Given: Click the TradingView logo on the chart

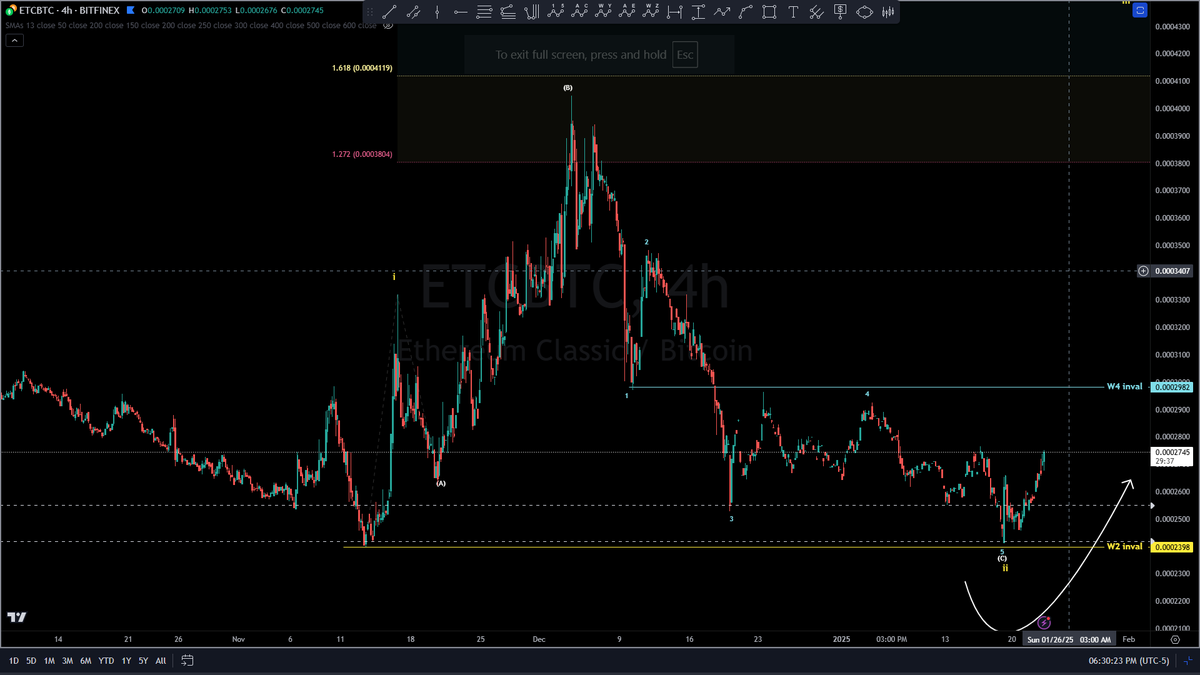Looking at the screenshot, I should 17,618.
